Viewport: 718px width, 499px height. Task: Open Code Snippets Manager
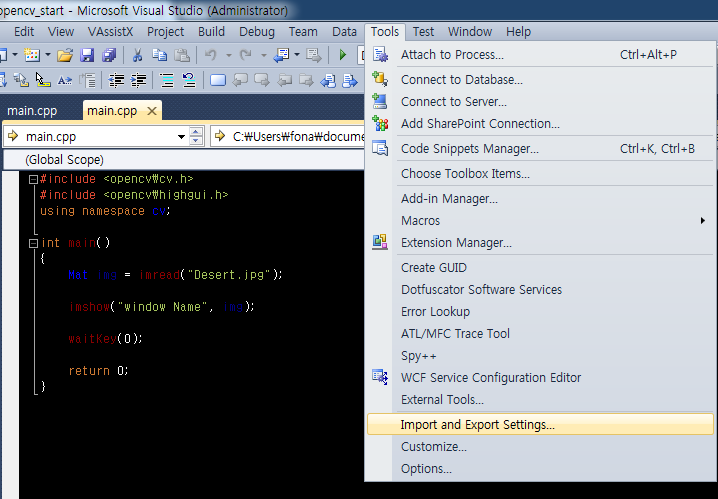(540, 149)
